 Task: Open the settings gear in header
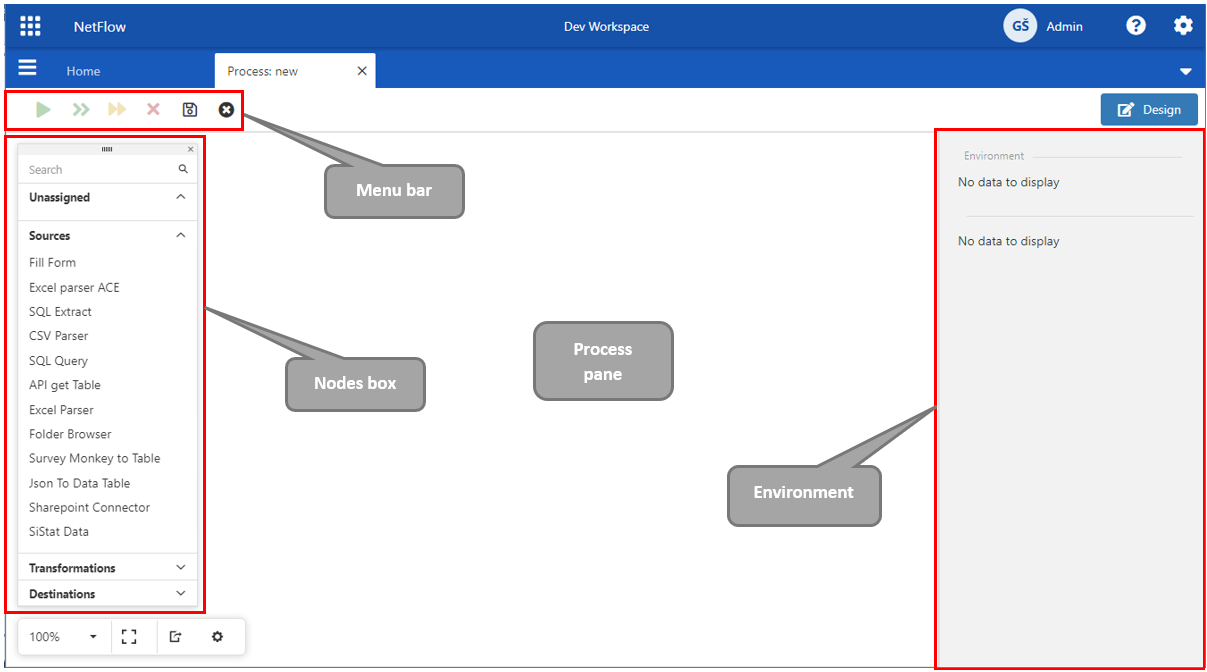click(x=1183, y=26)
